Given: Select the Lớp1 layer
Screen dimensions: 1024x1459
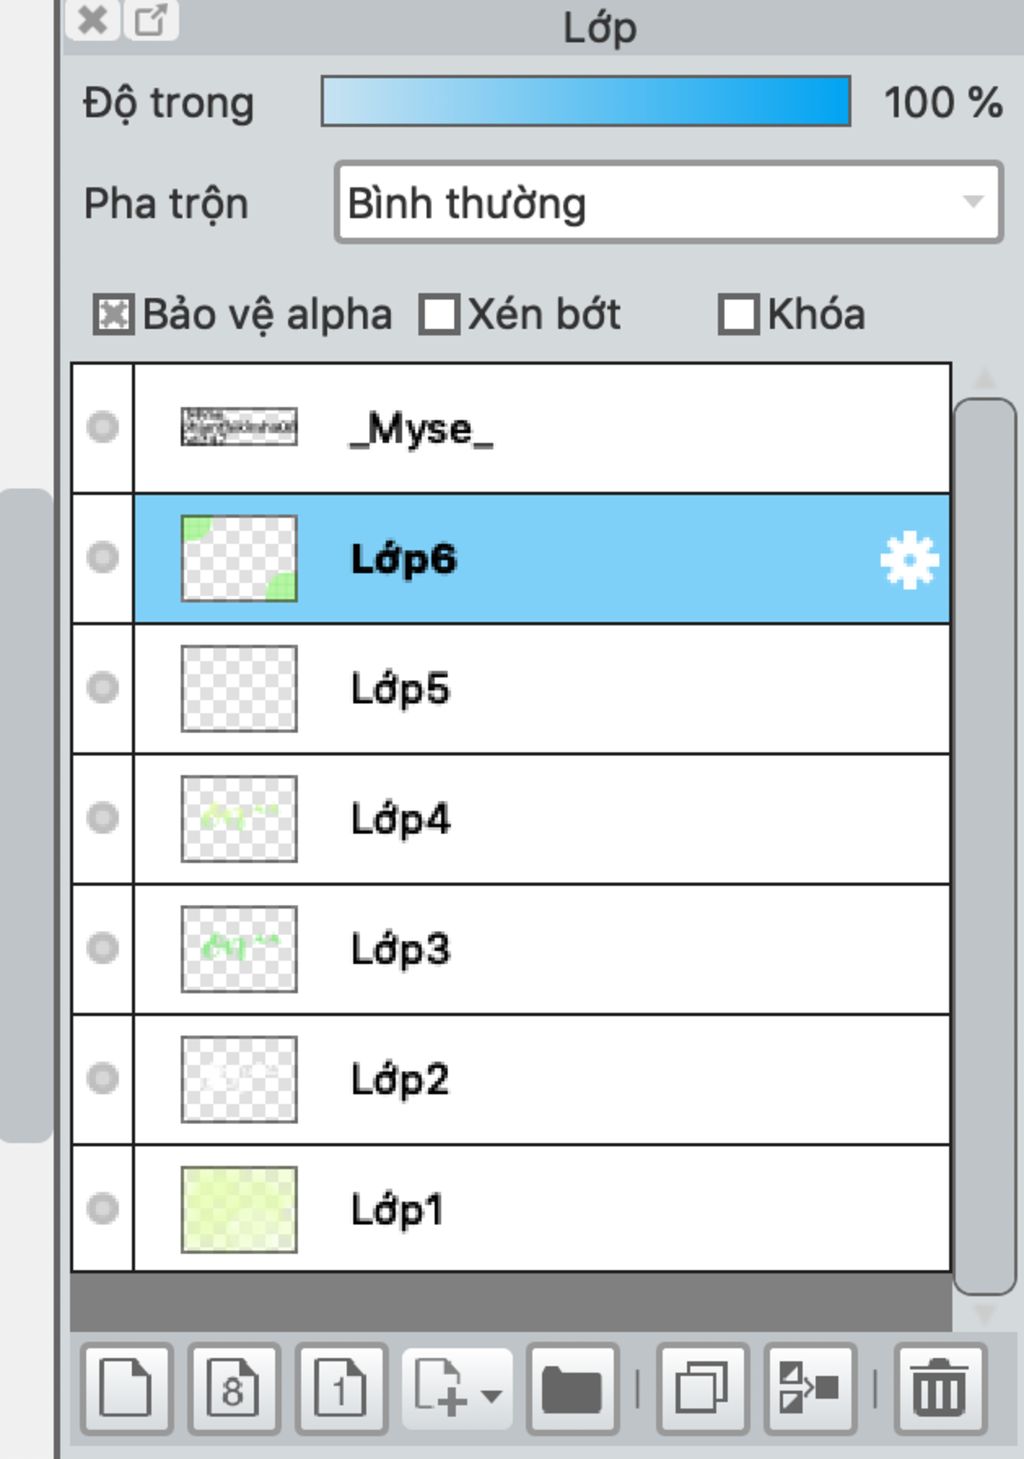Looking at the screenshot, I should click(541, 1209).
